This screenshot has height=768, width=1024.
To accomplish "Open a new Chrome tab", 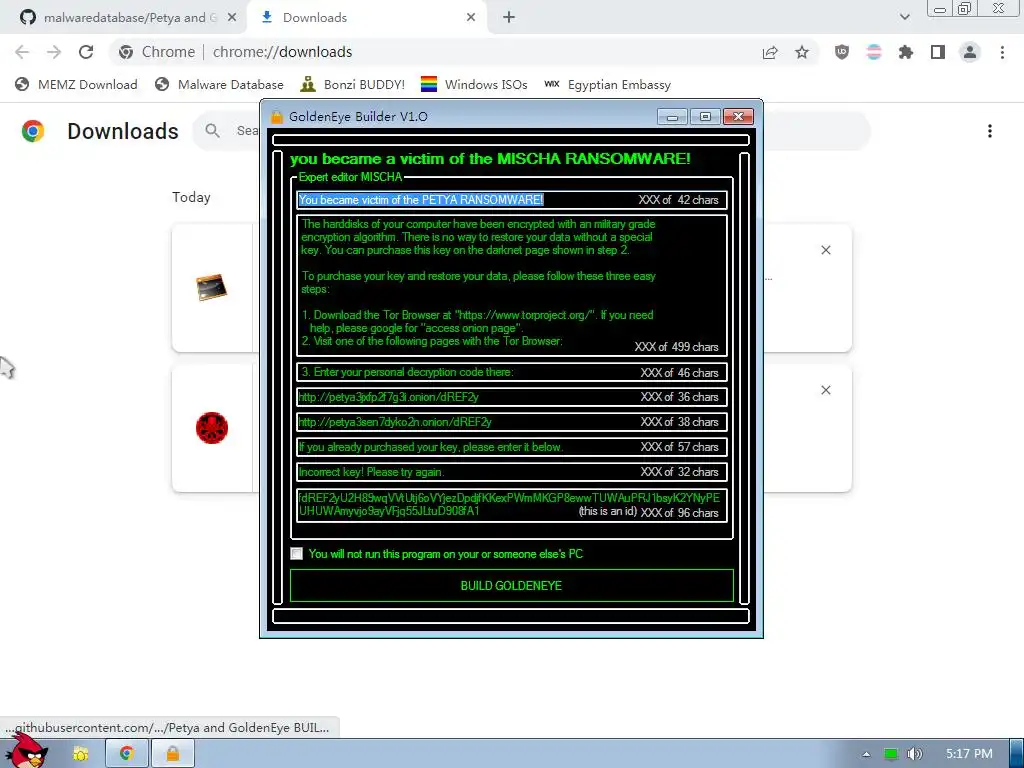I will pos(509,18).
